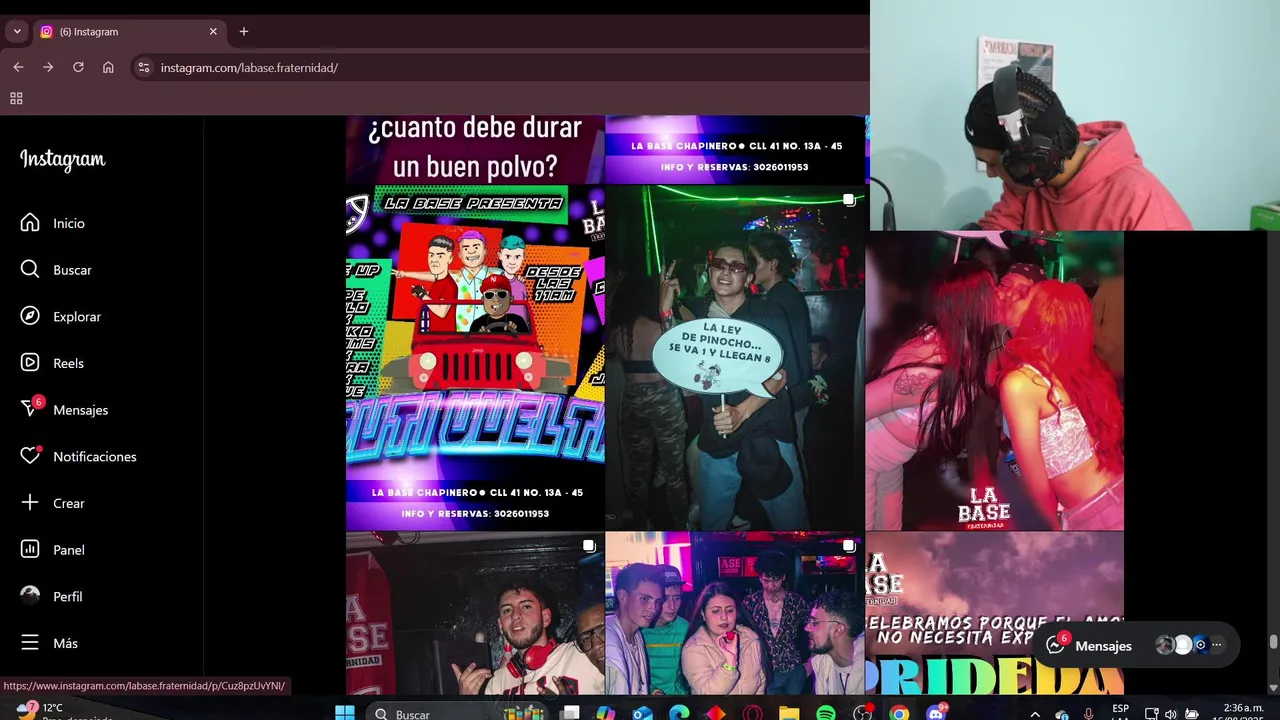The image size is (1280, 720).
Task: Open the Más hamburger menu icon
Action: pyautogui.click(x=30, y=642)
